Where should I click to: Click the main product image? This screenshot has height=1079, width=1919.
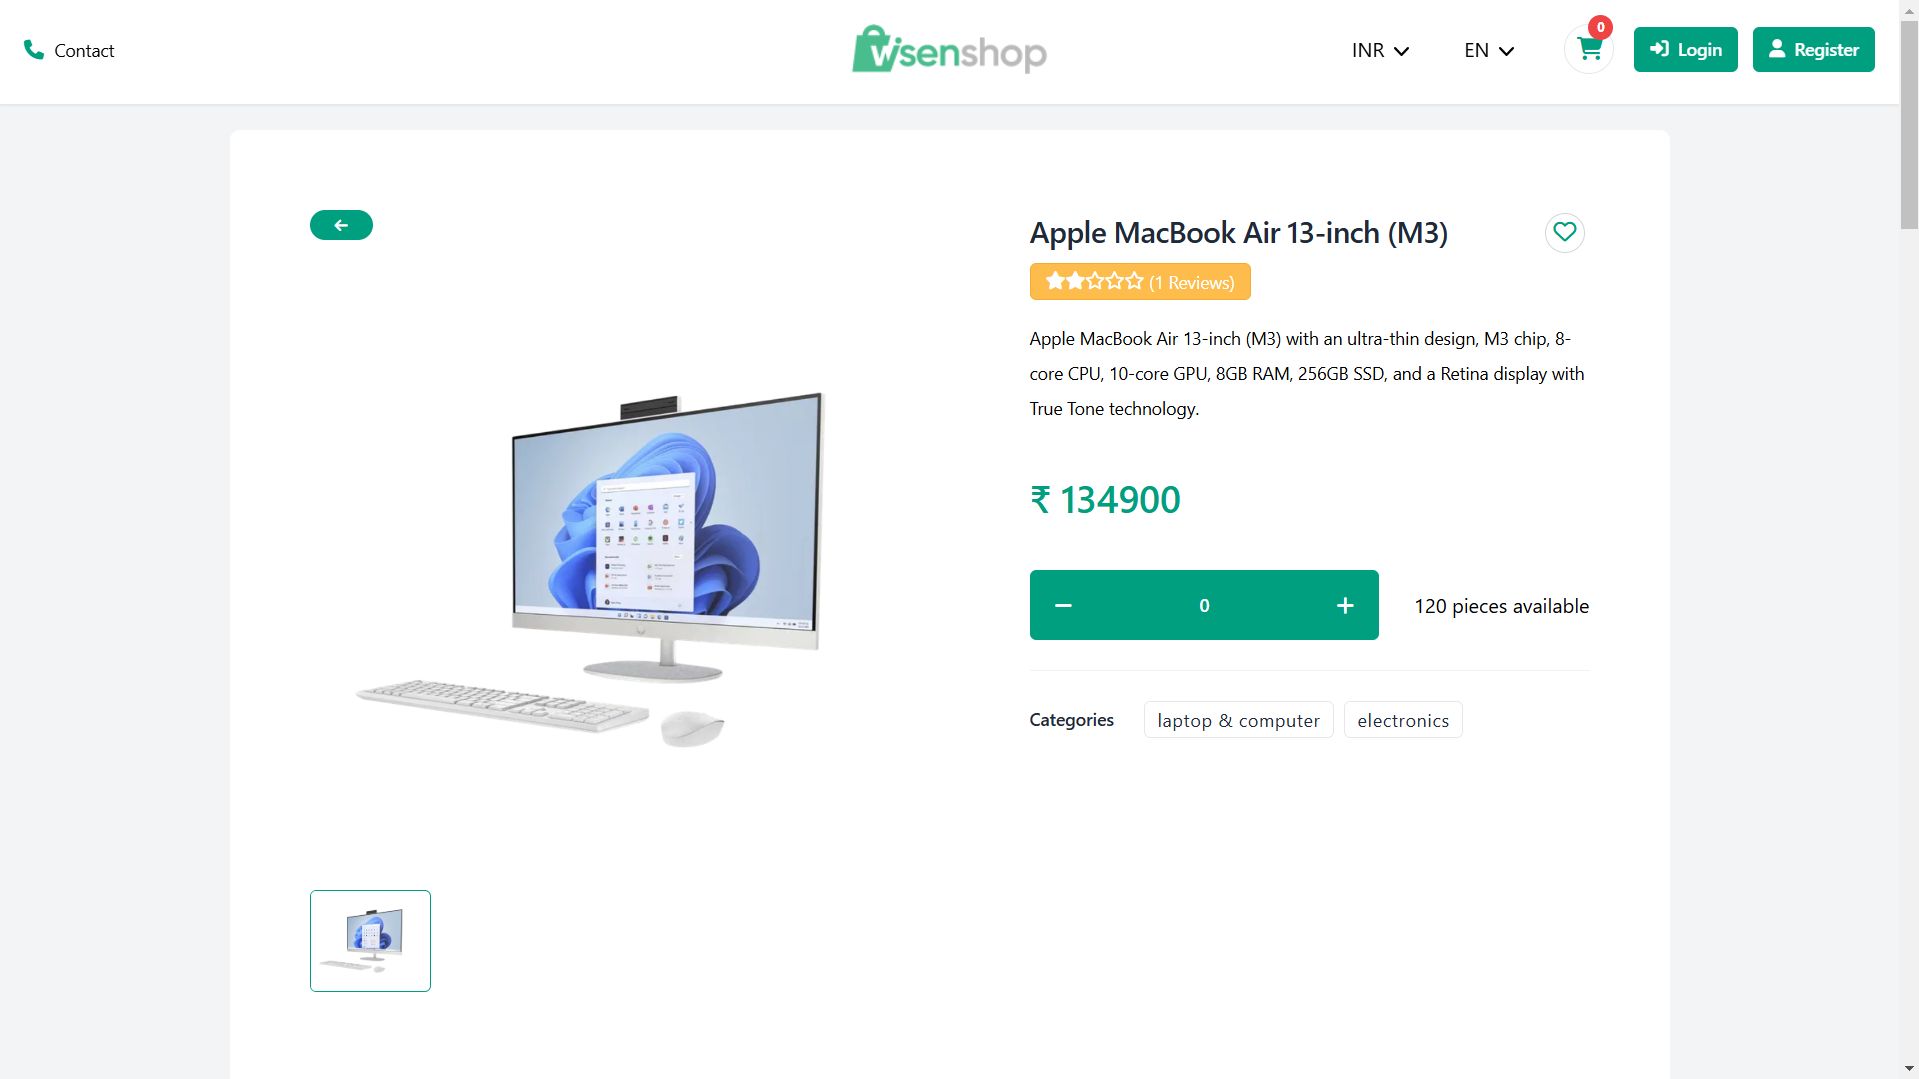(590, 570)
